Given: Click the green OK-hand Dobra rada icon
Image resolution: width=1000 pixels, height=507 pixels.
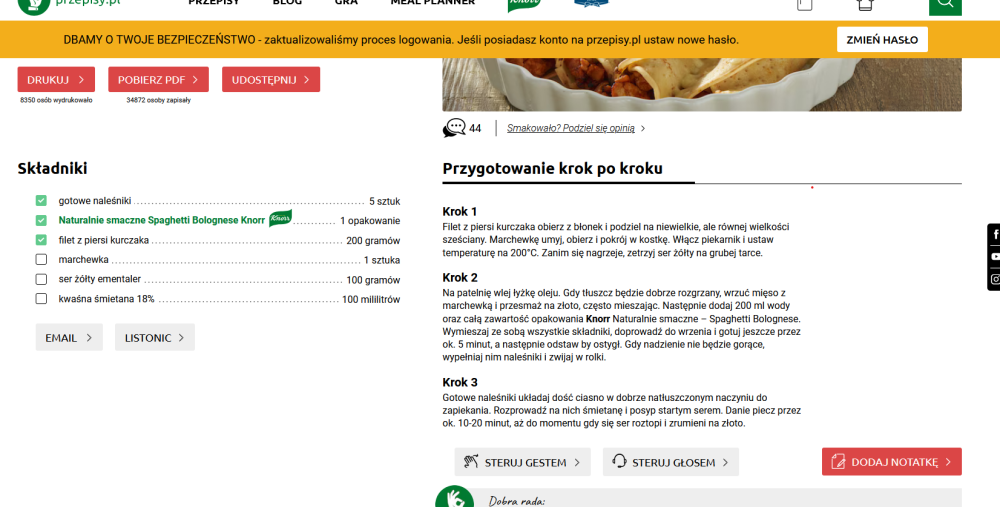Looking at the screenshot, I should (x=454, y=497).
